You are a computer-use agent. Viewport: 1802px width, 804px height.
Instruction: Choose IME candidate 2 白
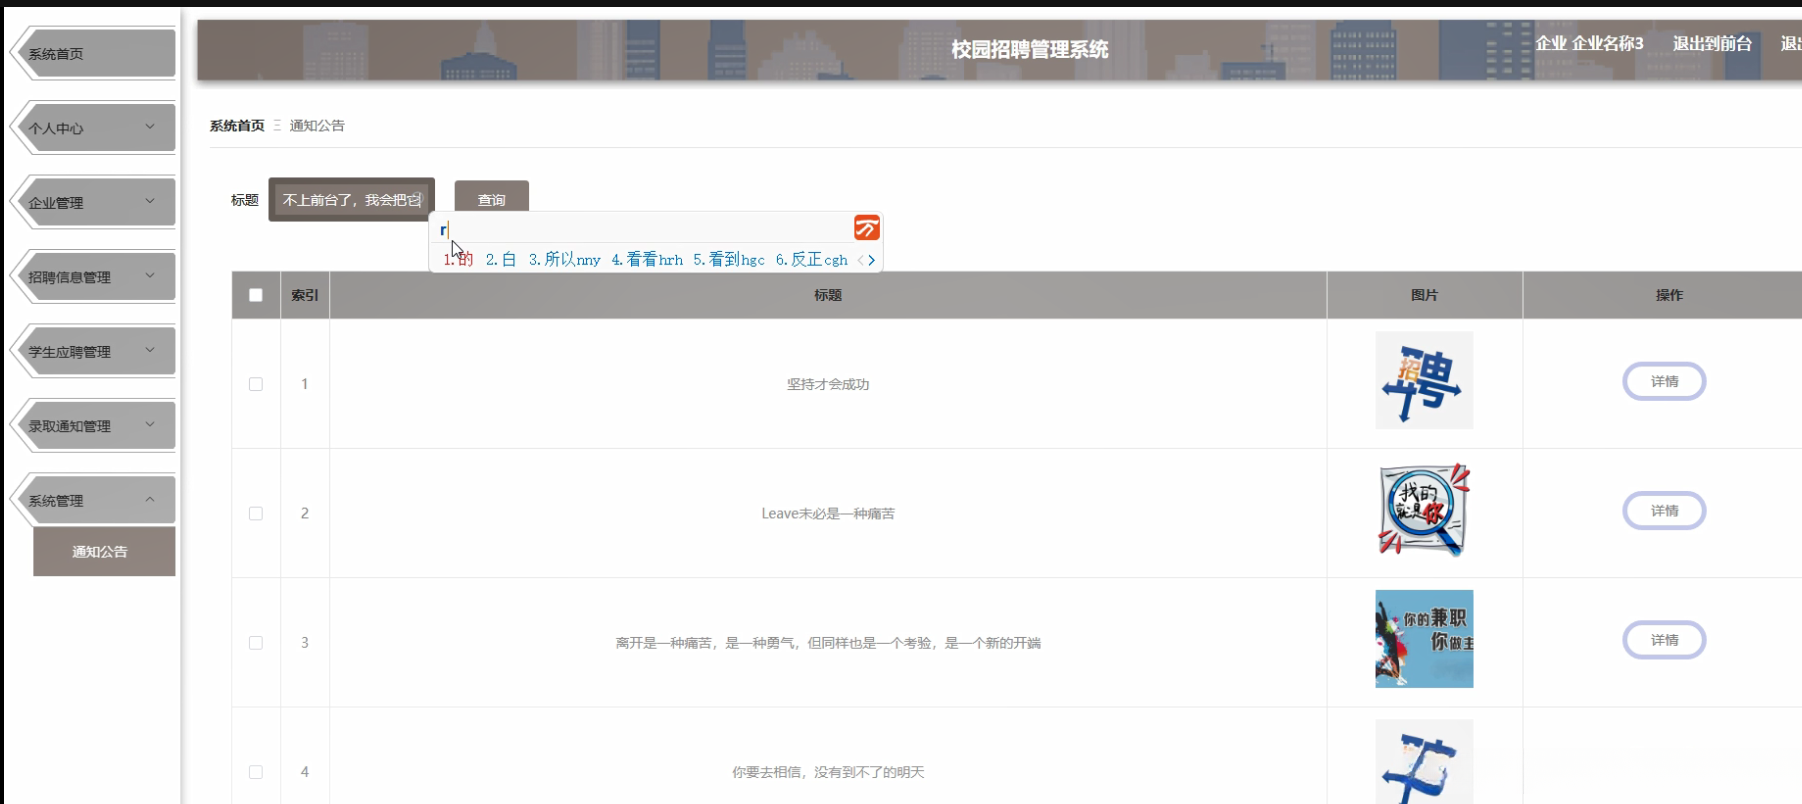(501, 260)
